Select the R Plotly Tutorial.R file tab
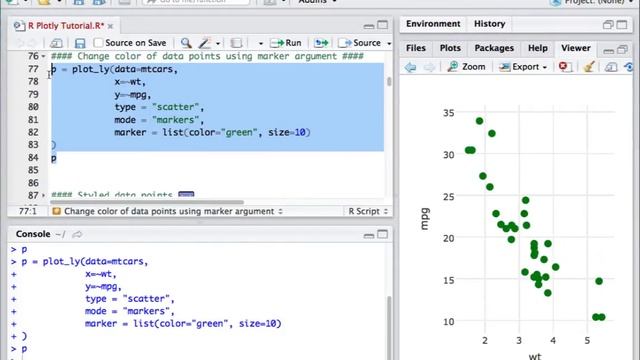Image resolution: width=640 pixels, height=360 pixels. click(x=65, y=26)
